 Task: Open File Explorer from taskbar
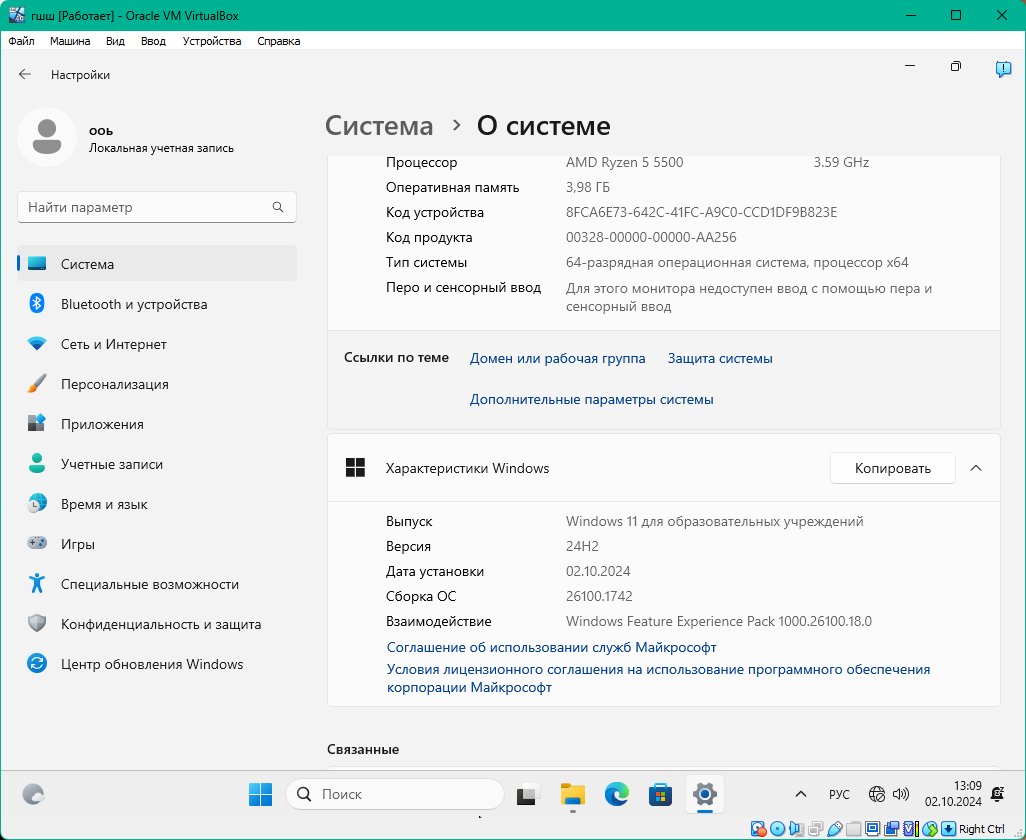572,794
